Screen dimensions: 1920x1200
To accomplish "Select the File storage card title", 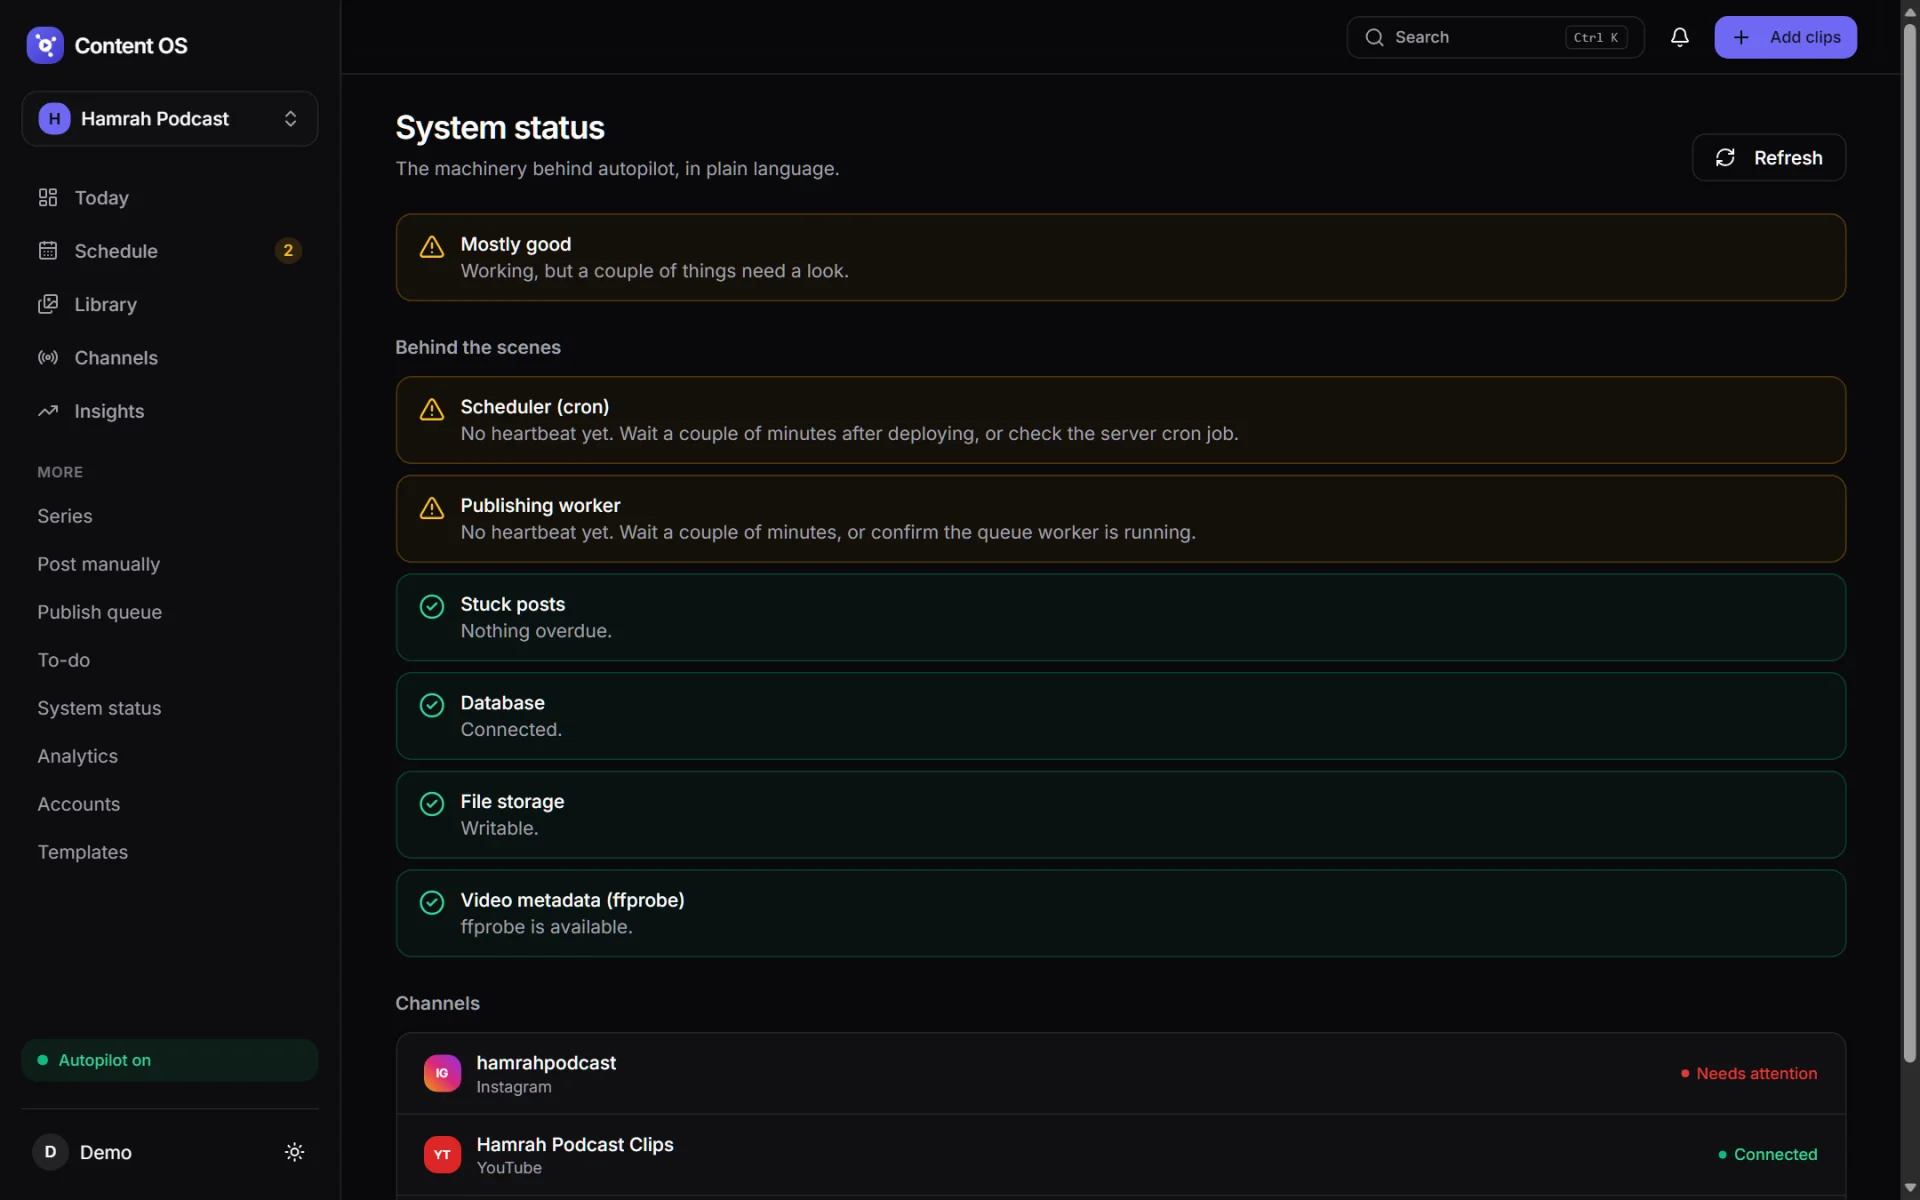I will click(x=512, y=802).
